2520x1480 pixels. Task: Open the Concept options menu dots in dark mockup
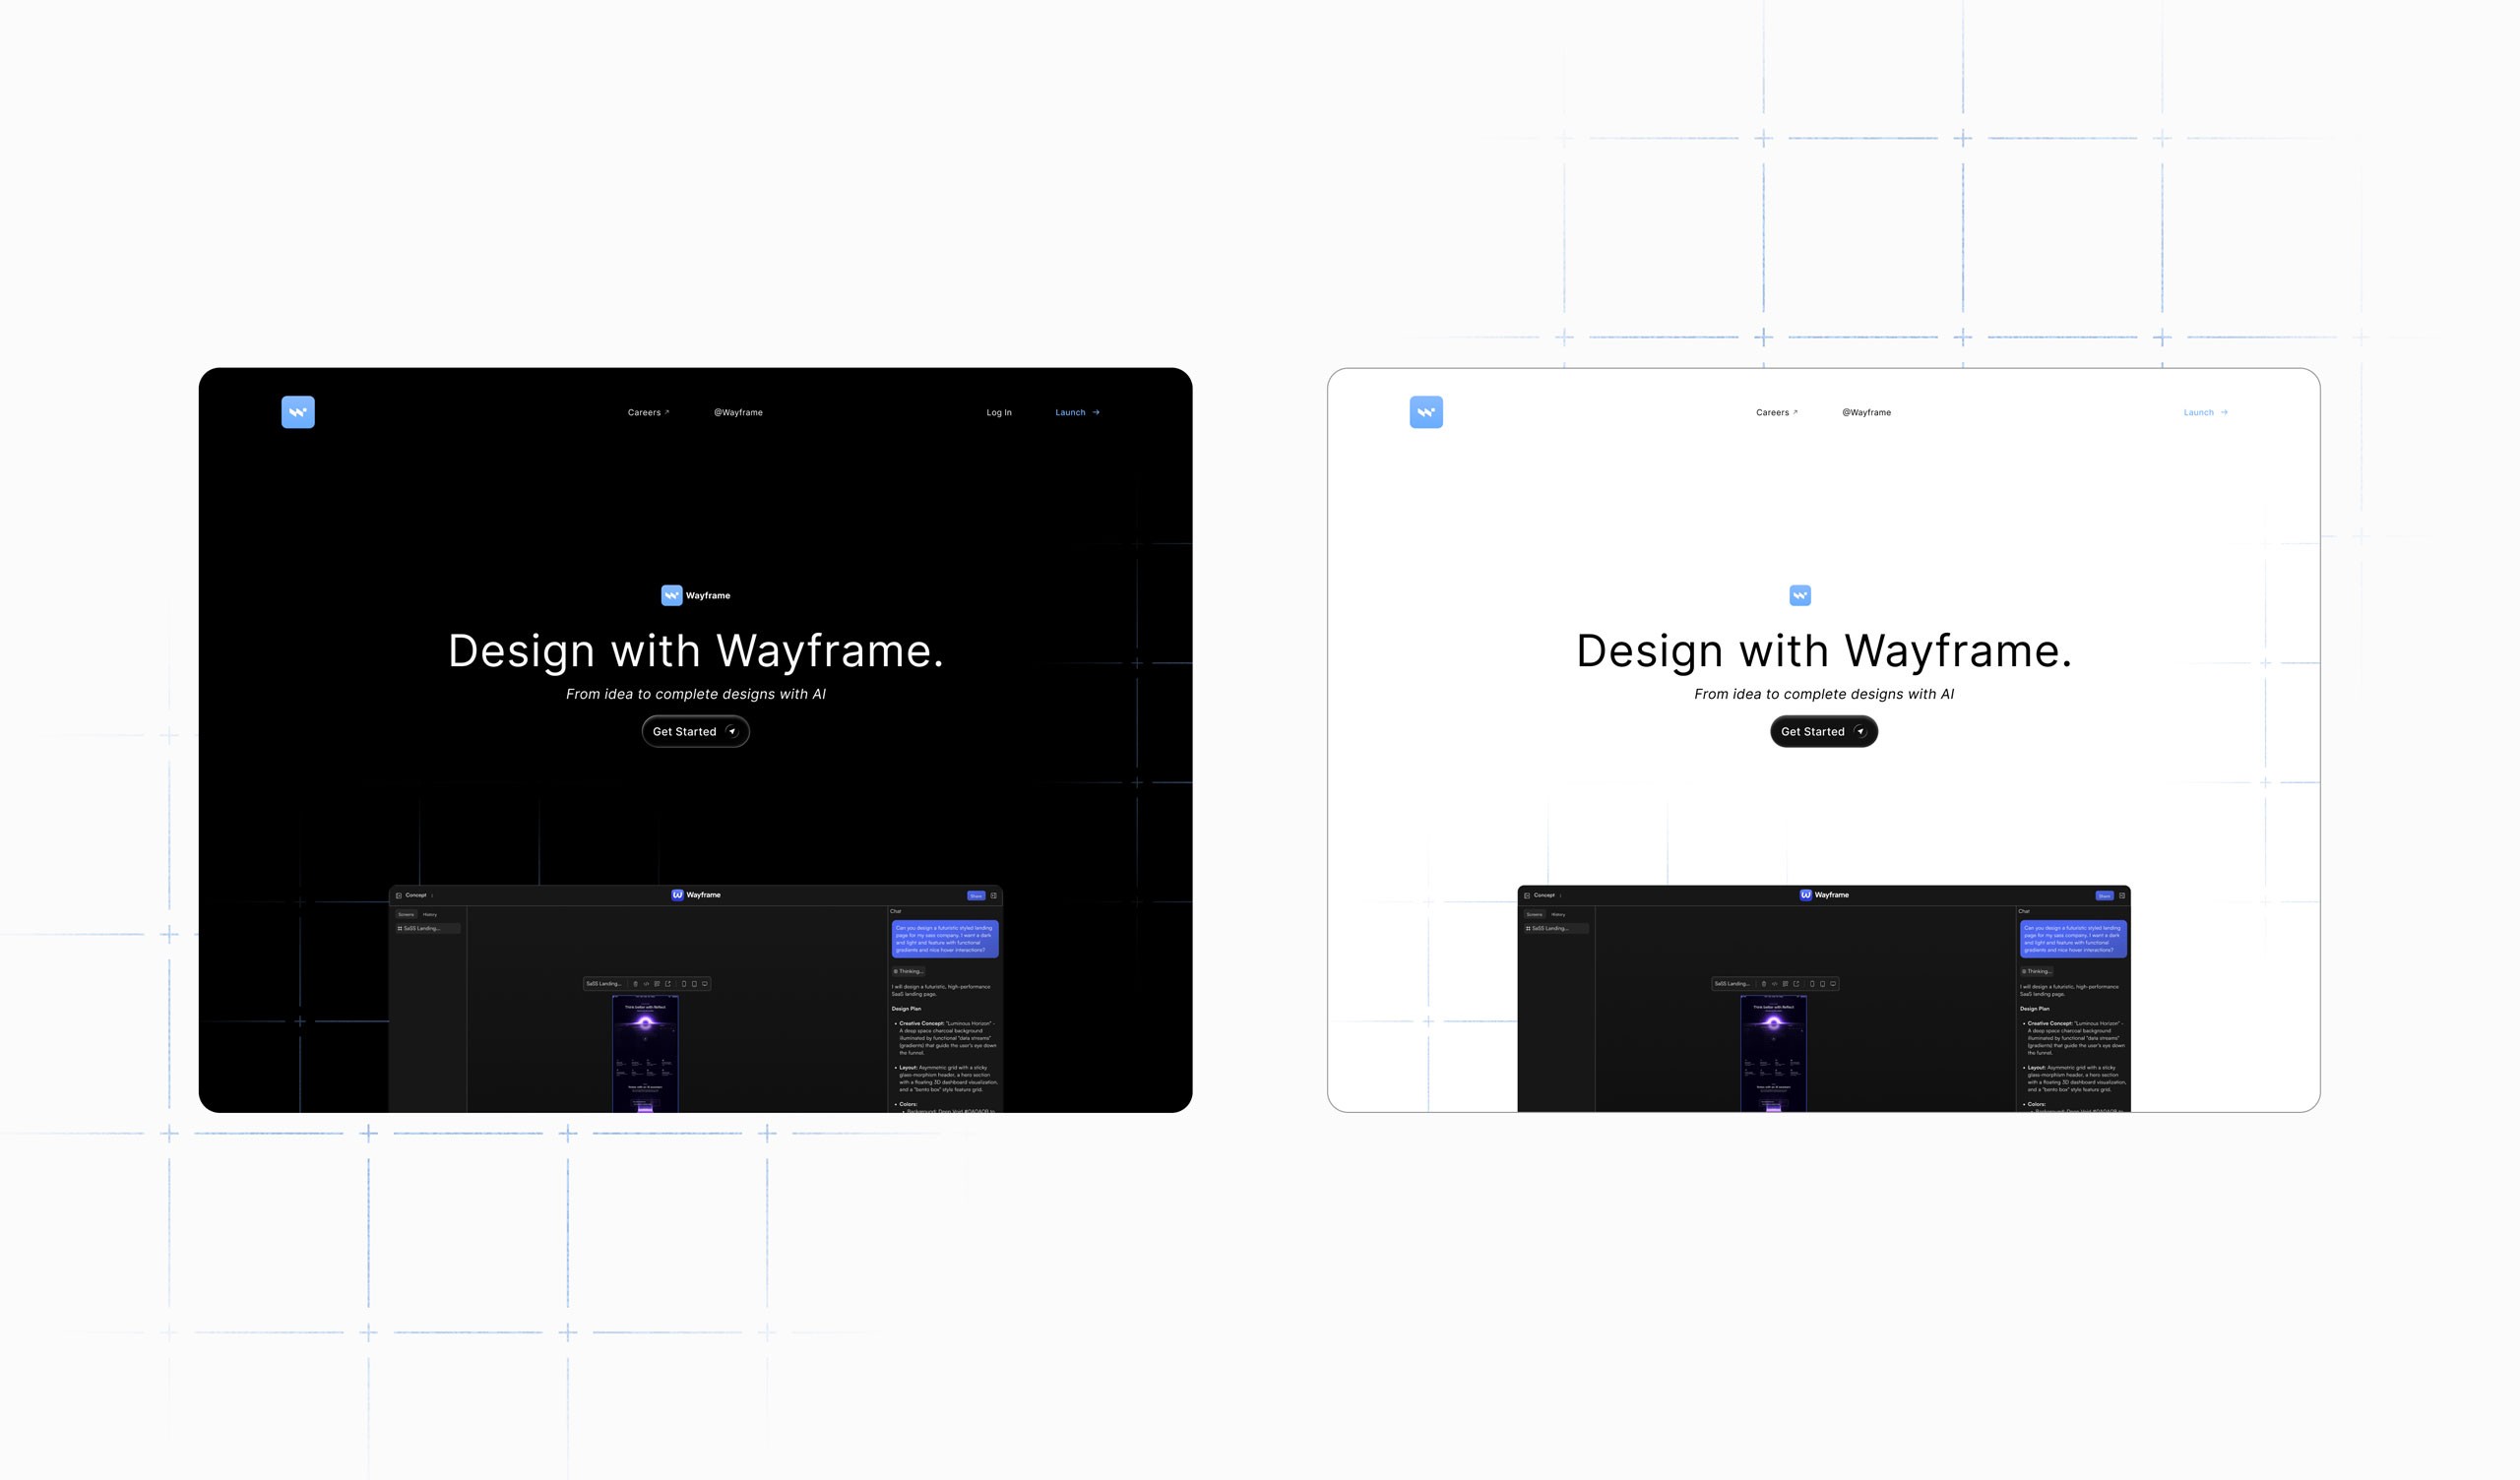(432, 896)
